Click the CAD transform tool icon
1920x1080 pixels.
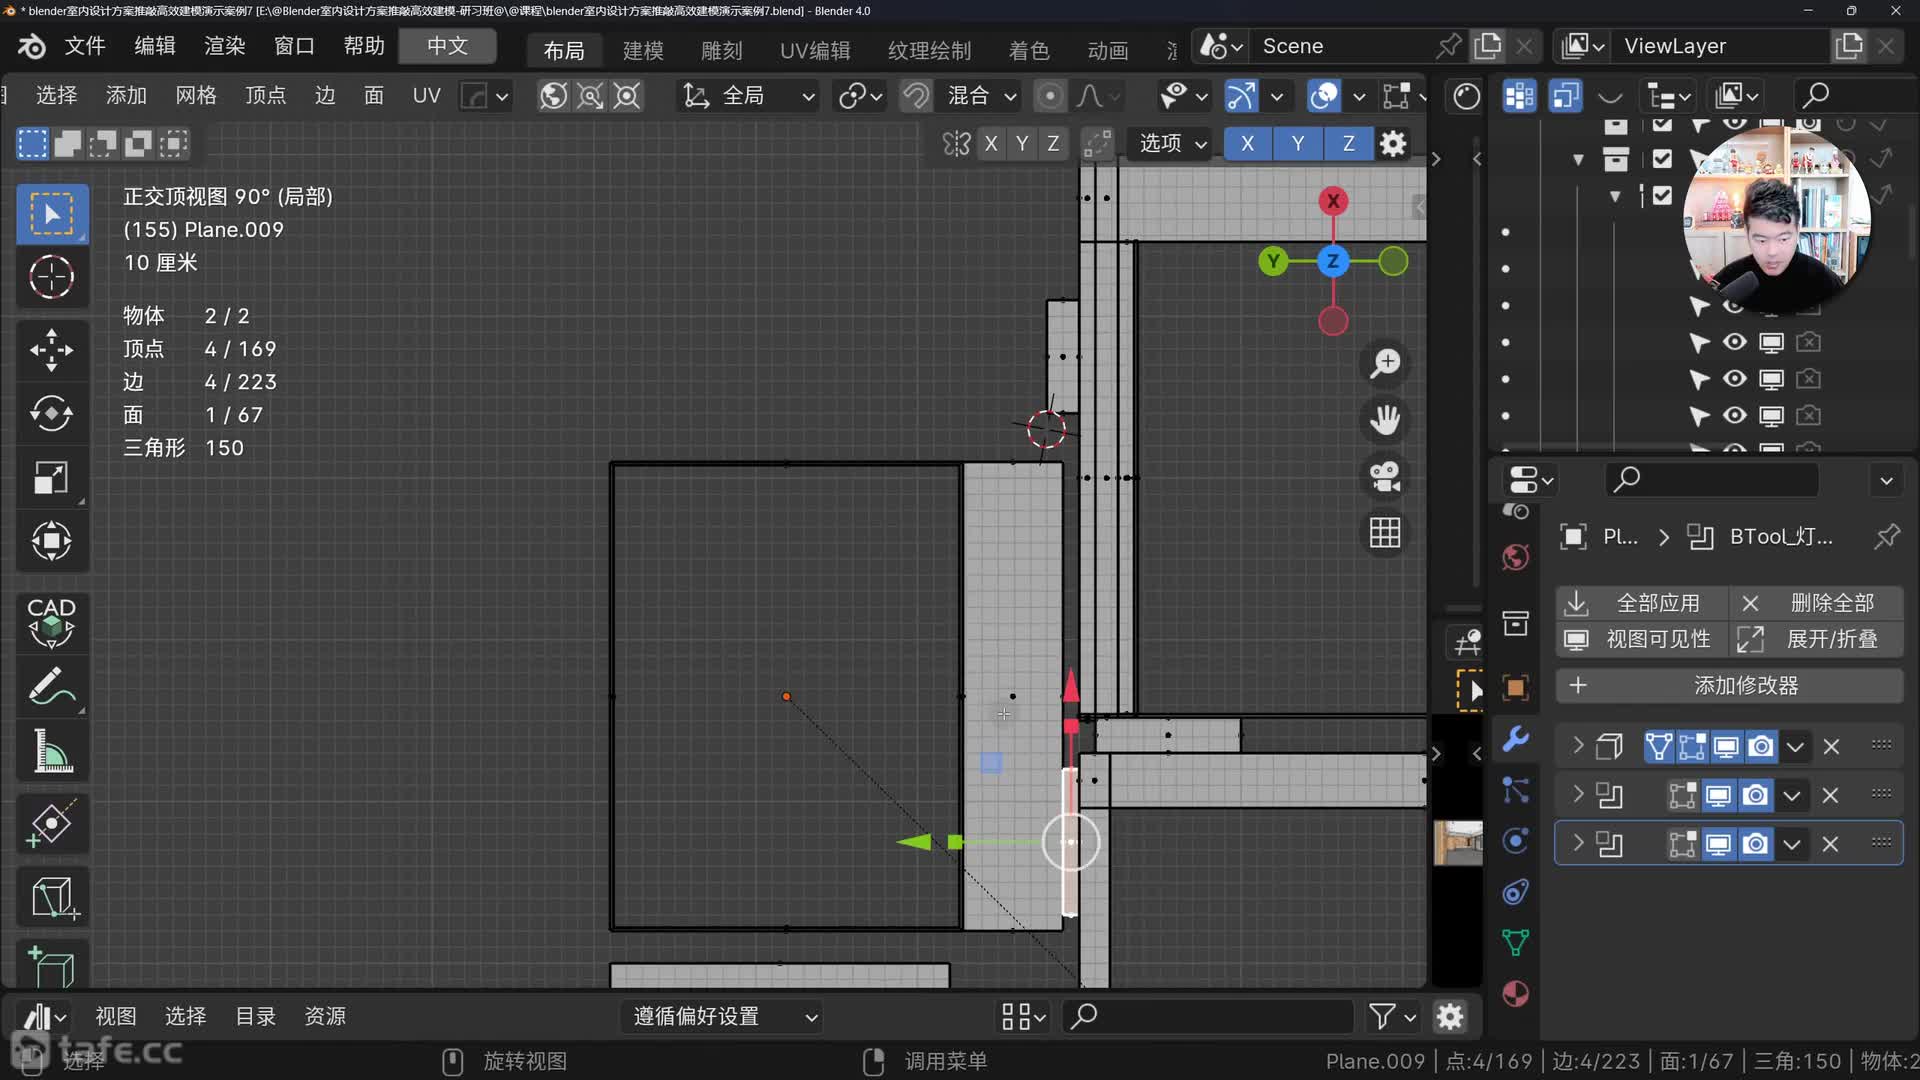click(51, 622)
